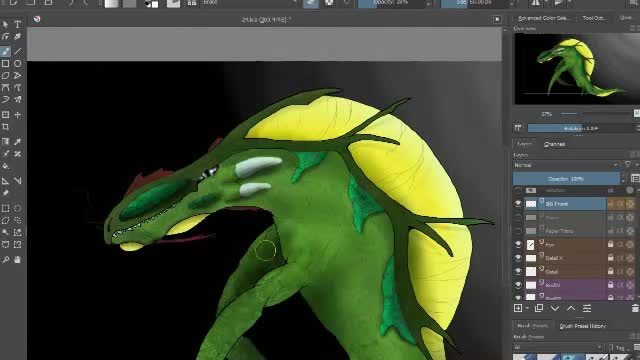This screenshot has height=360, width=640.
Task: Open the Brush Preset History tab
Action: [582, 326]
